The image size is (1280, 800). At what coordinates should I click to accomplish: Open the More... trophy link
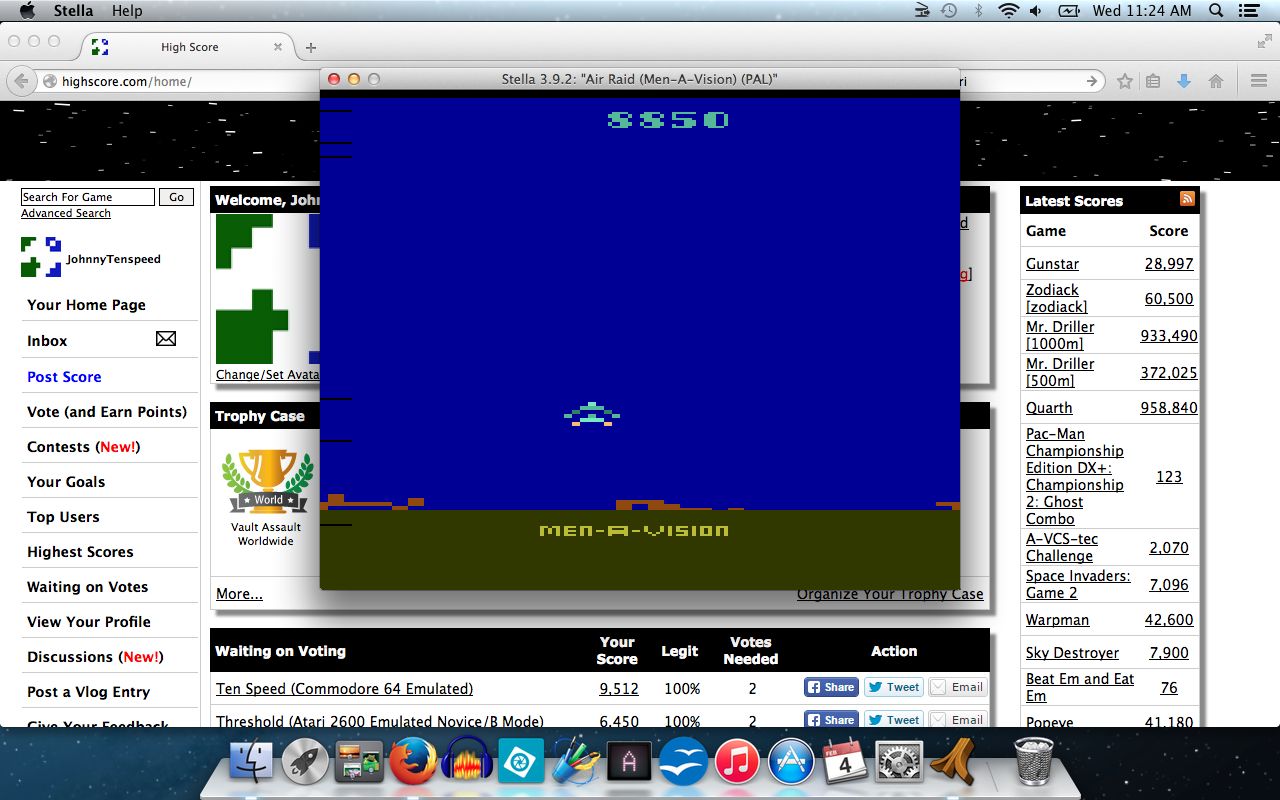click(x=239, y=594)
